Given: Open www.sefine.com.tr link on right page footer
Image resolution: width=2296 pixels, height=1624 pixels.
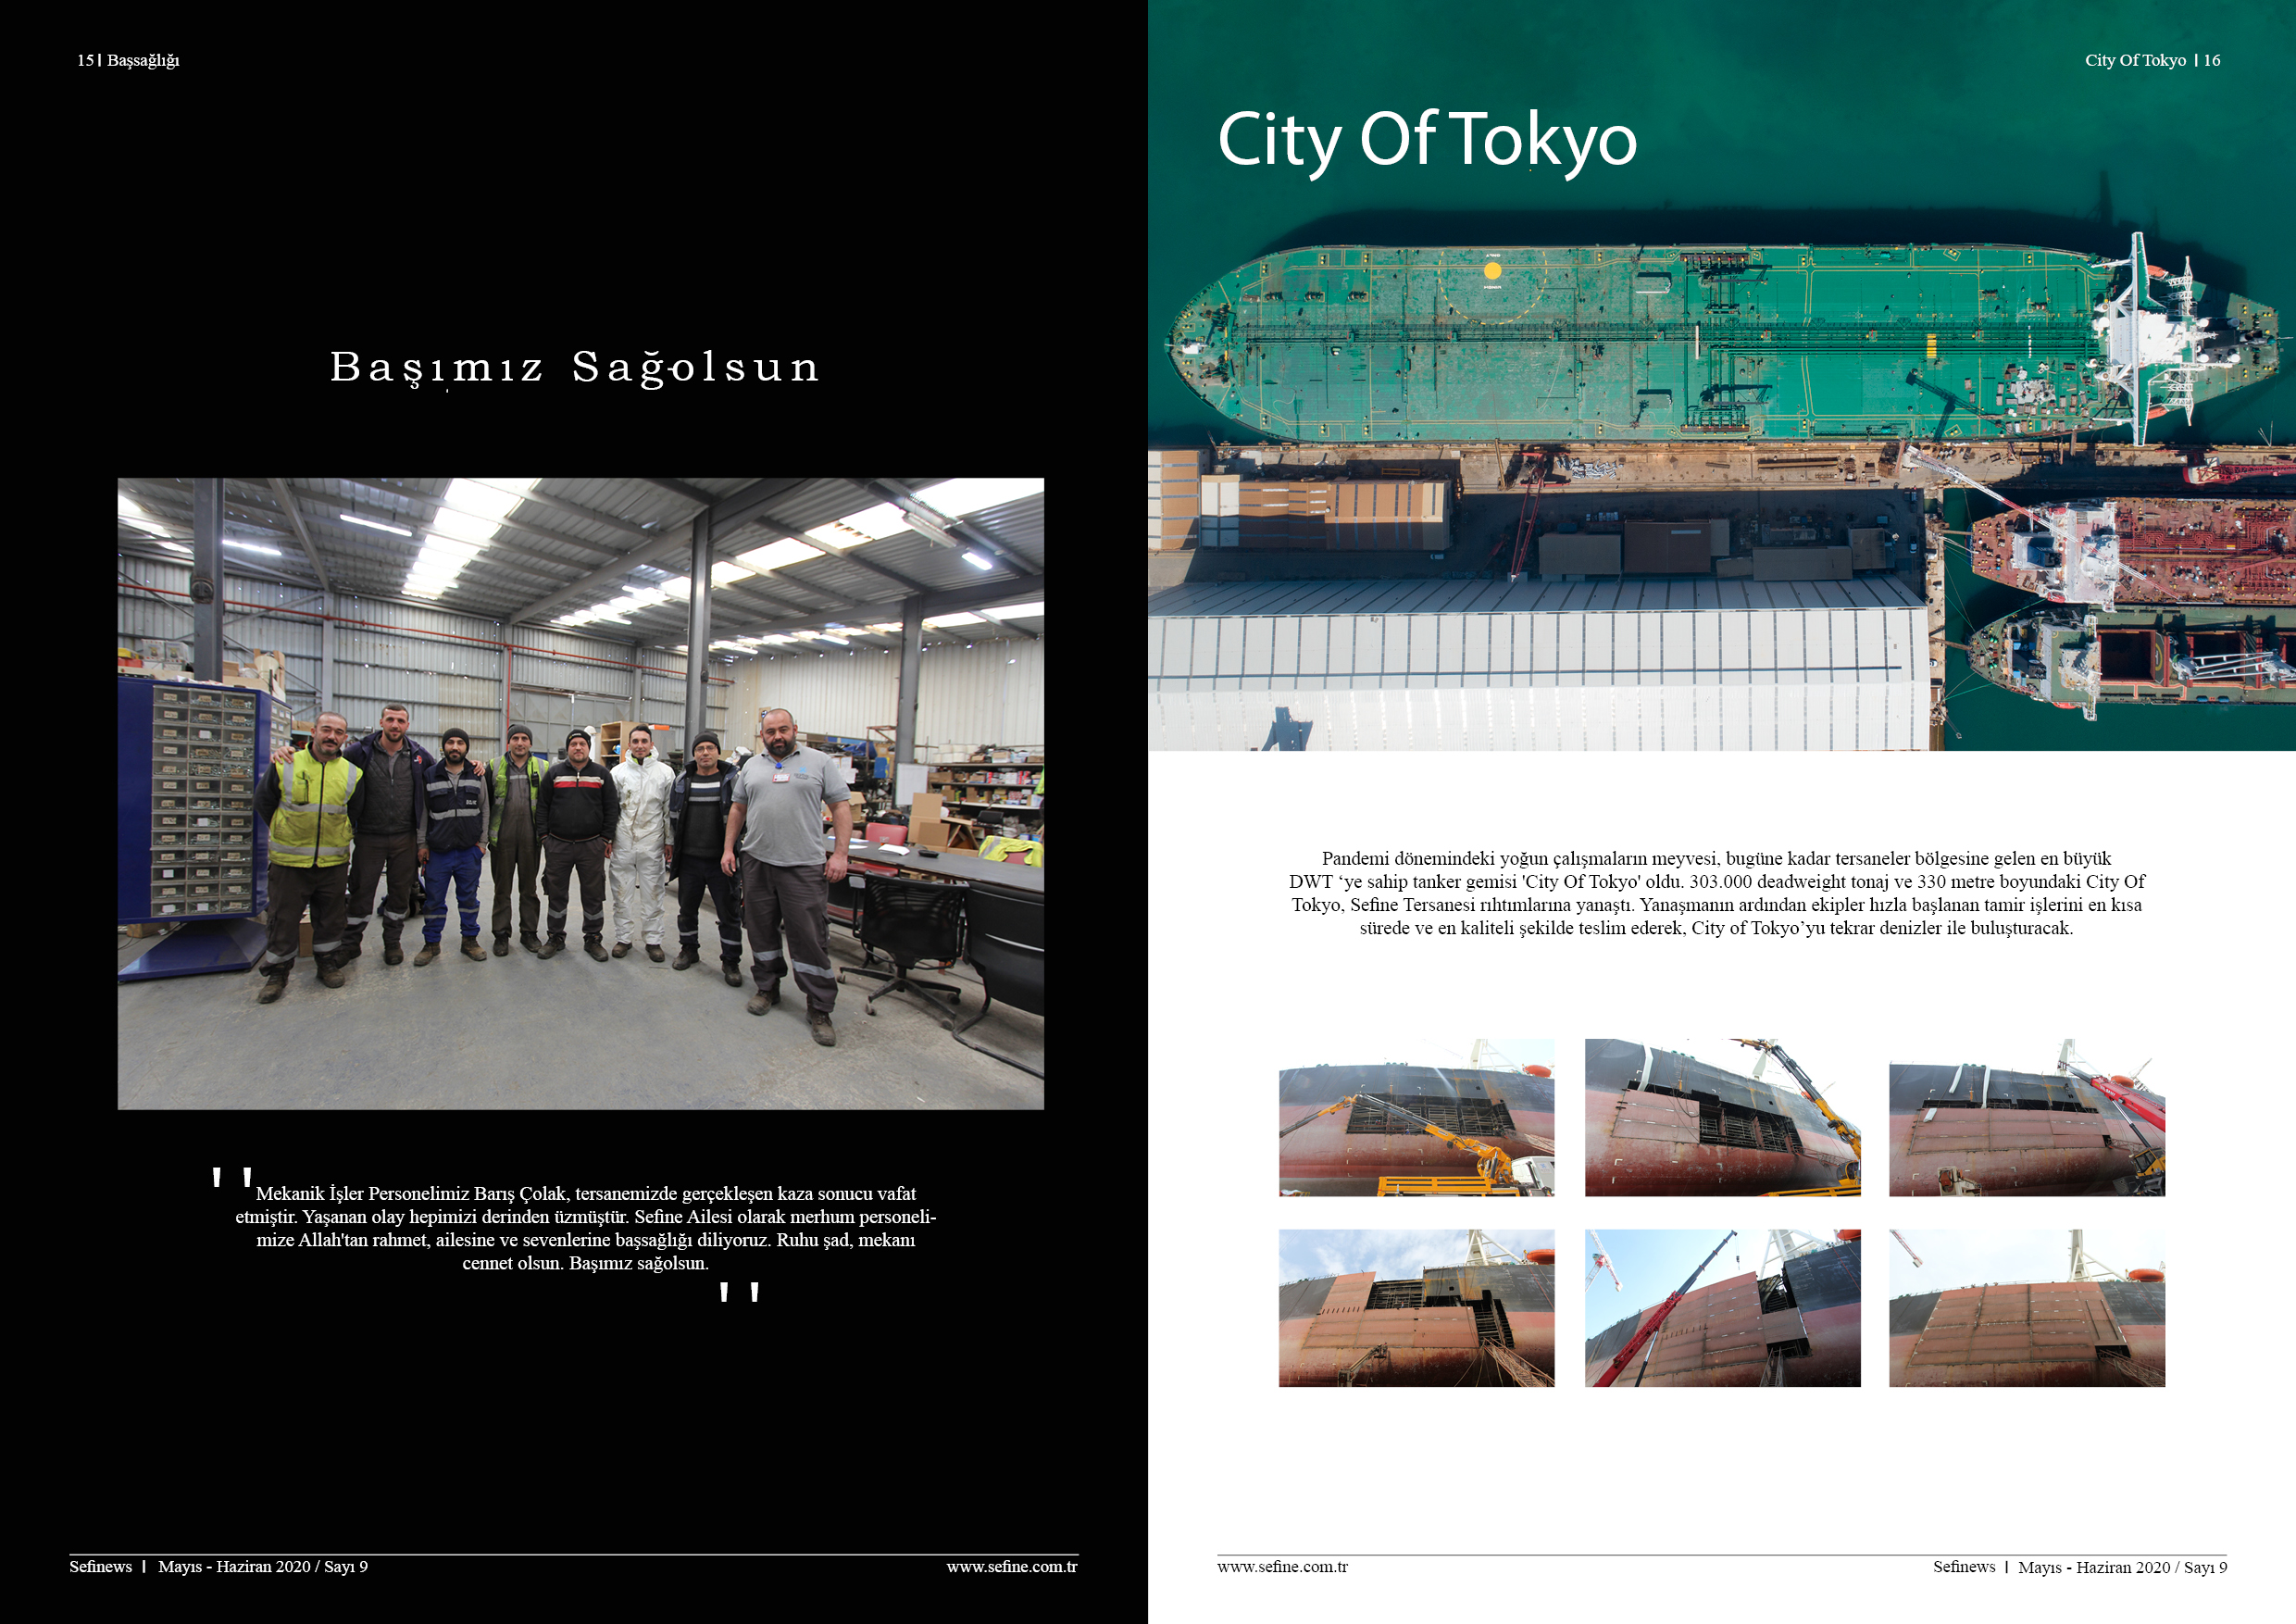Looking at the screenshot, I should point(1283,1567).
